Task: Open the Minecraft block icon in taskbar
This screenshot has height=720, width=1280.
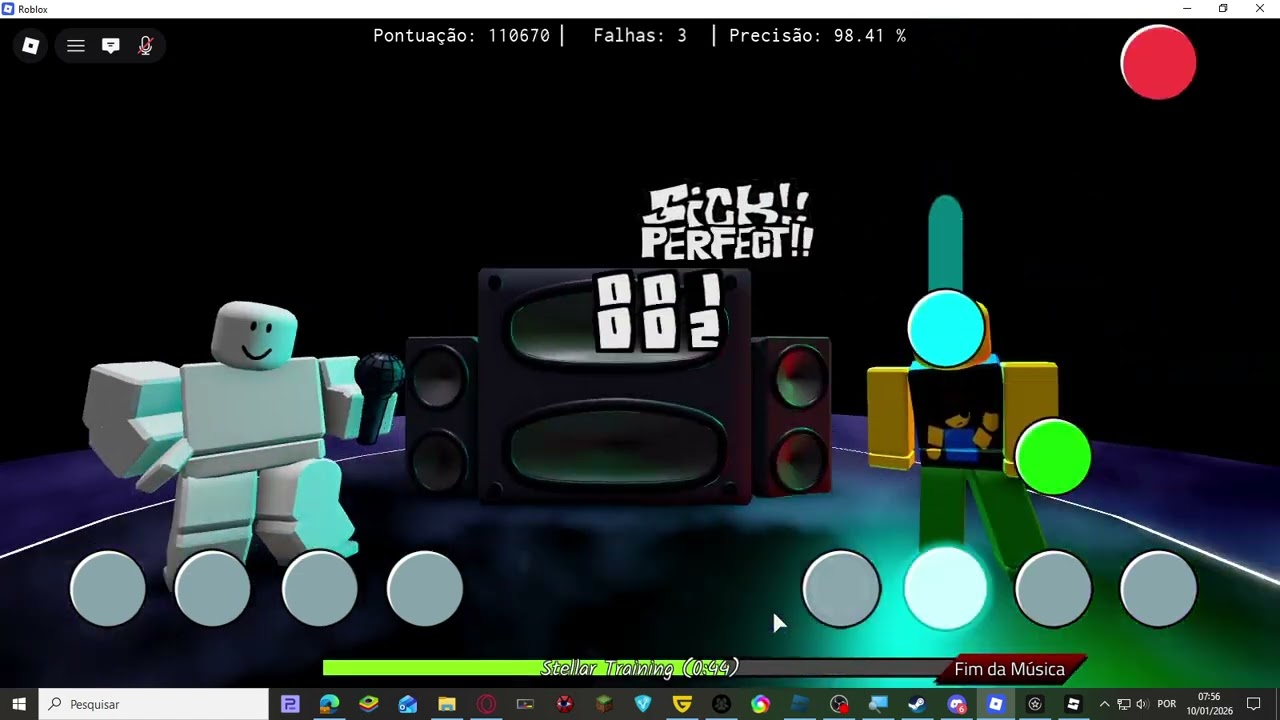Action: coord(604,704)
